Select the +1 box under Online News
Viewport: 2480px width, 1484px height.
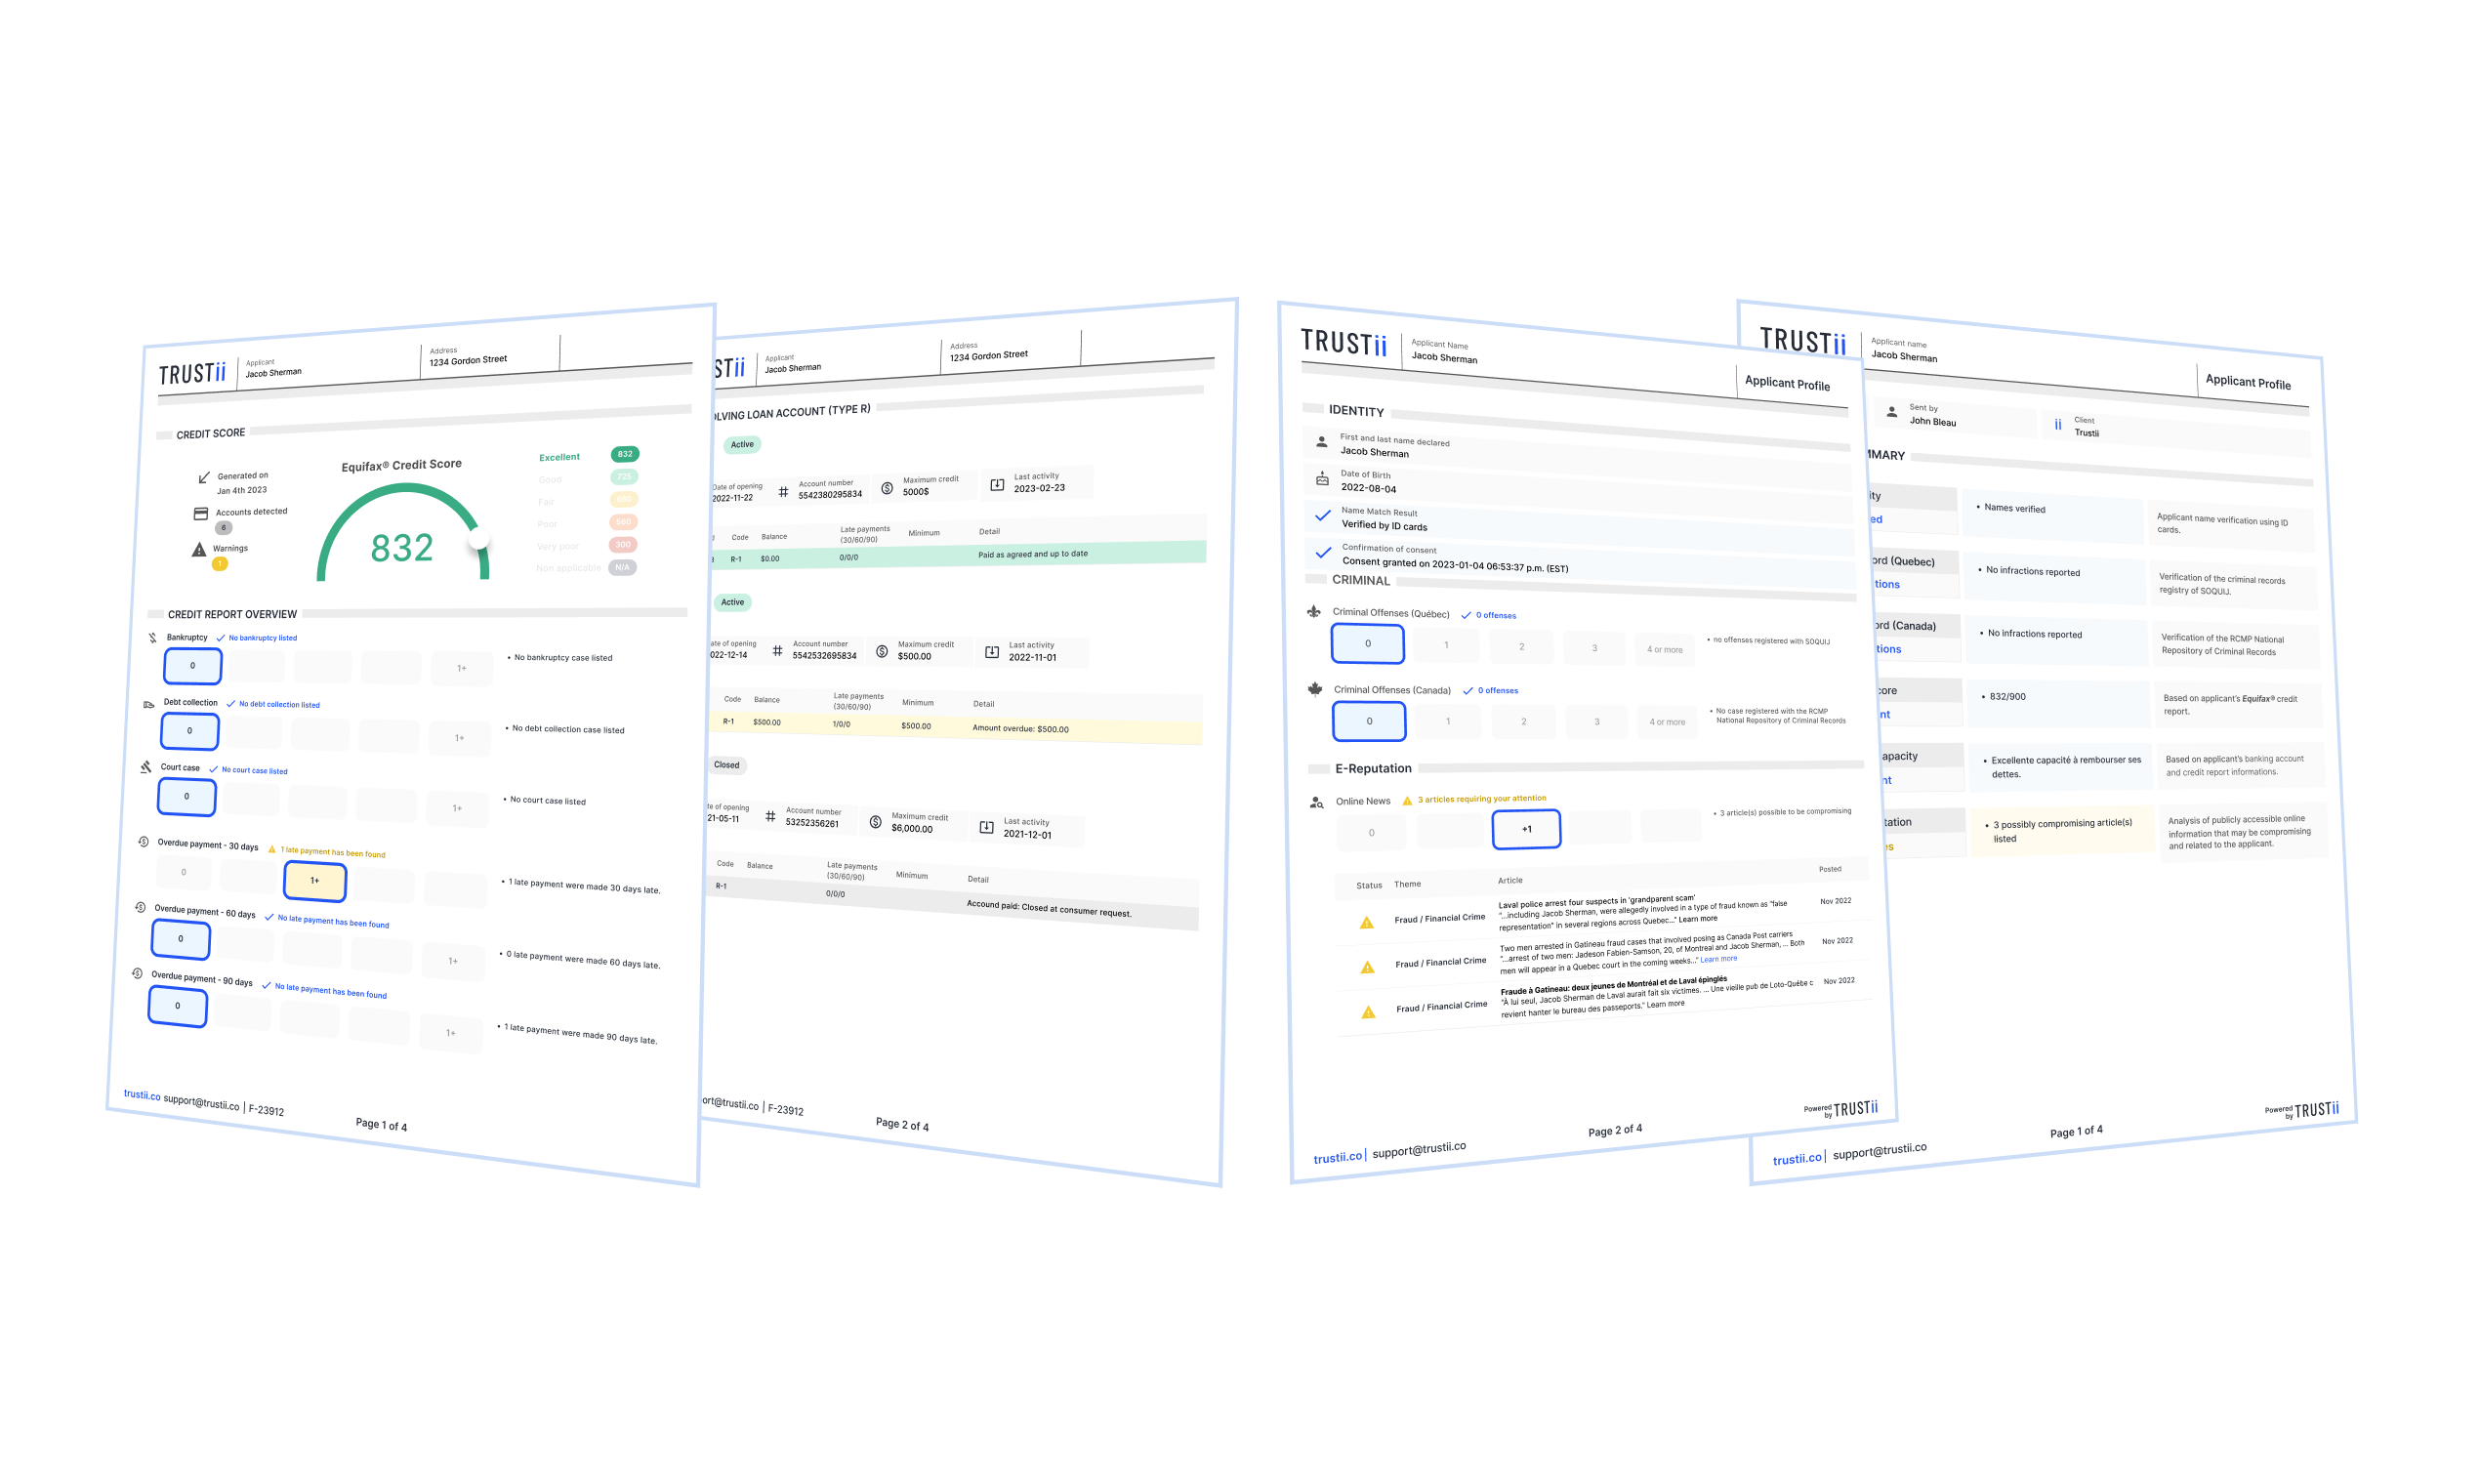1526,829
